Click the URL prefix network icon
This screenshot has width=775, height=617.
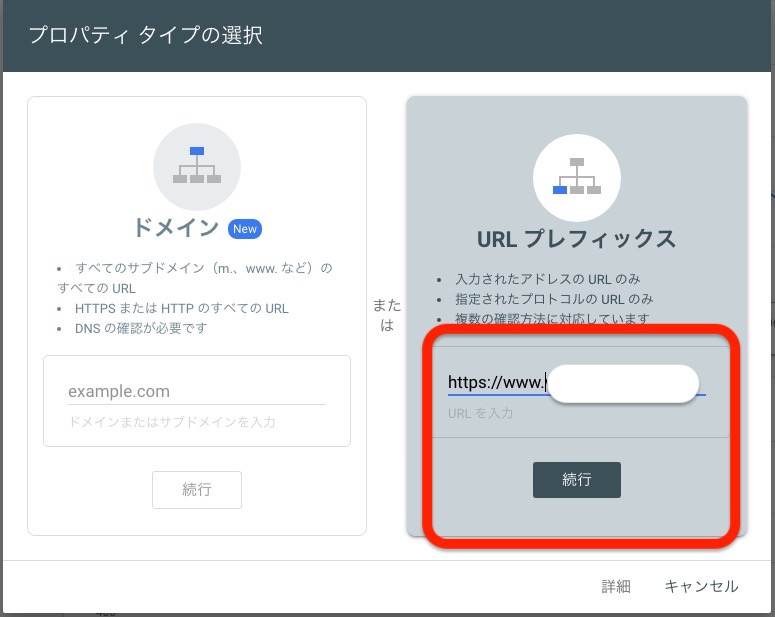coord(577,176)
